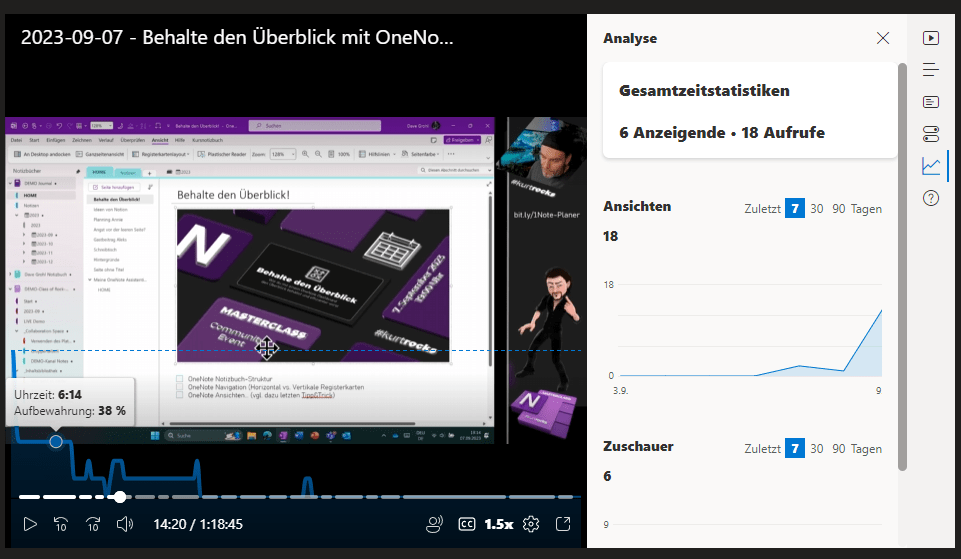Tick the OneNote Notizbuch-Struktur checkbox
This screenshot has height=559, width=961.
(x=180, y=379)
